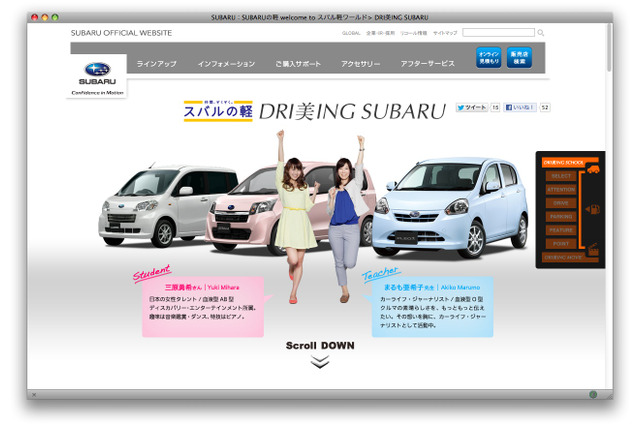The width and height of the screenshot is (640, 426).
Task: Click the Facebook like count showing 52
Action: [x=545, y=107]
